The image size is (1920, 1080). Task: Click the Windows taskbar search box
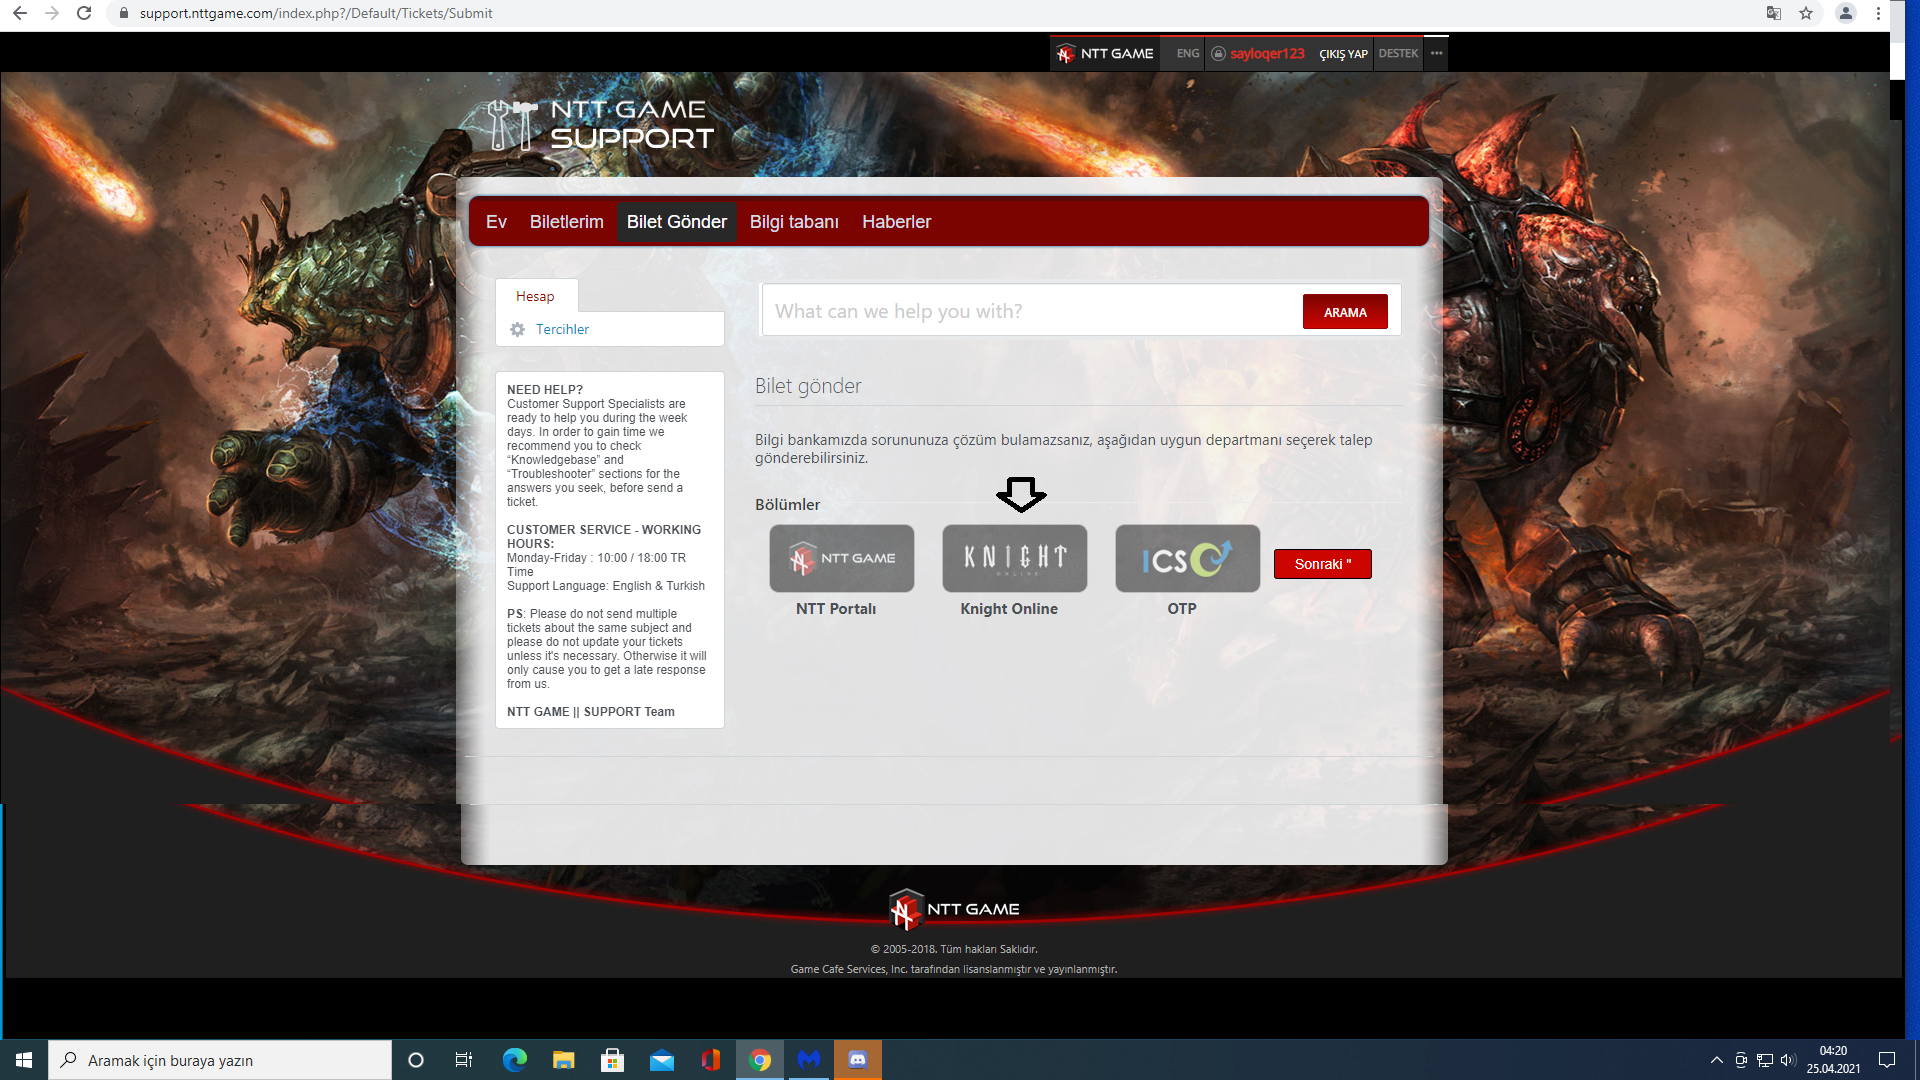[220, 1060]
